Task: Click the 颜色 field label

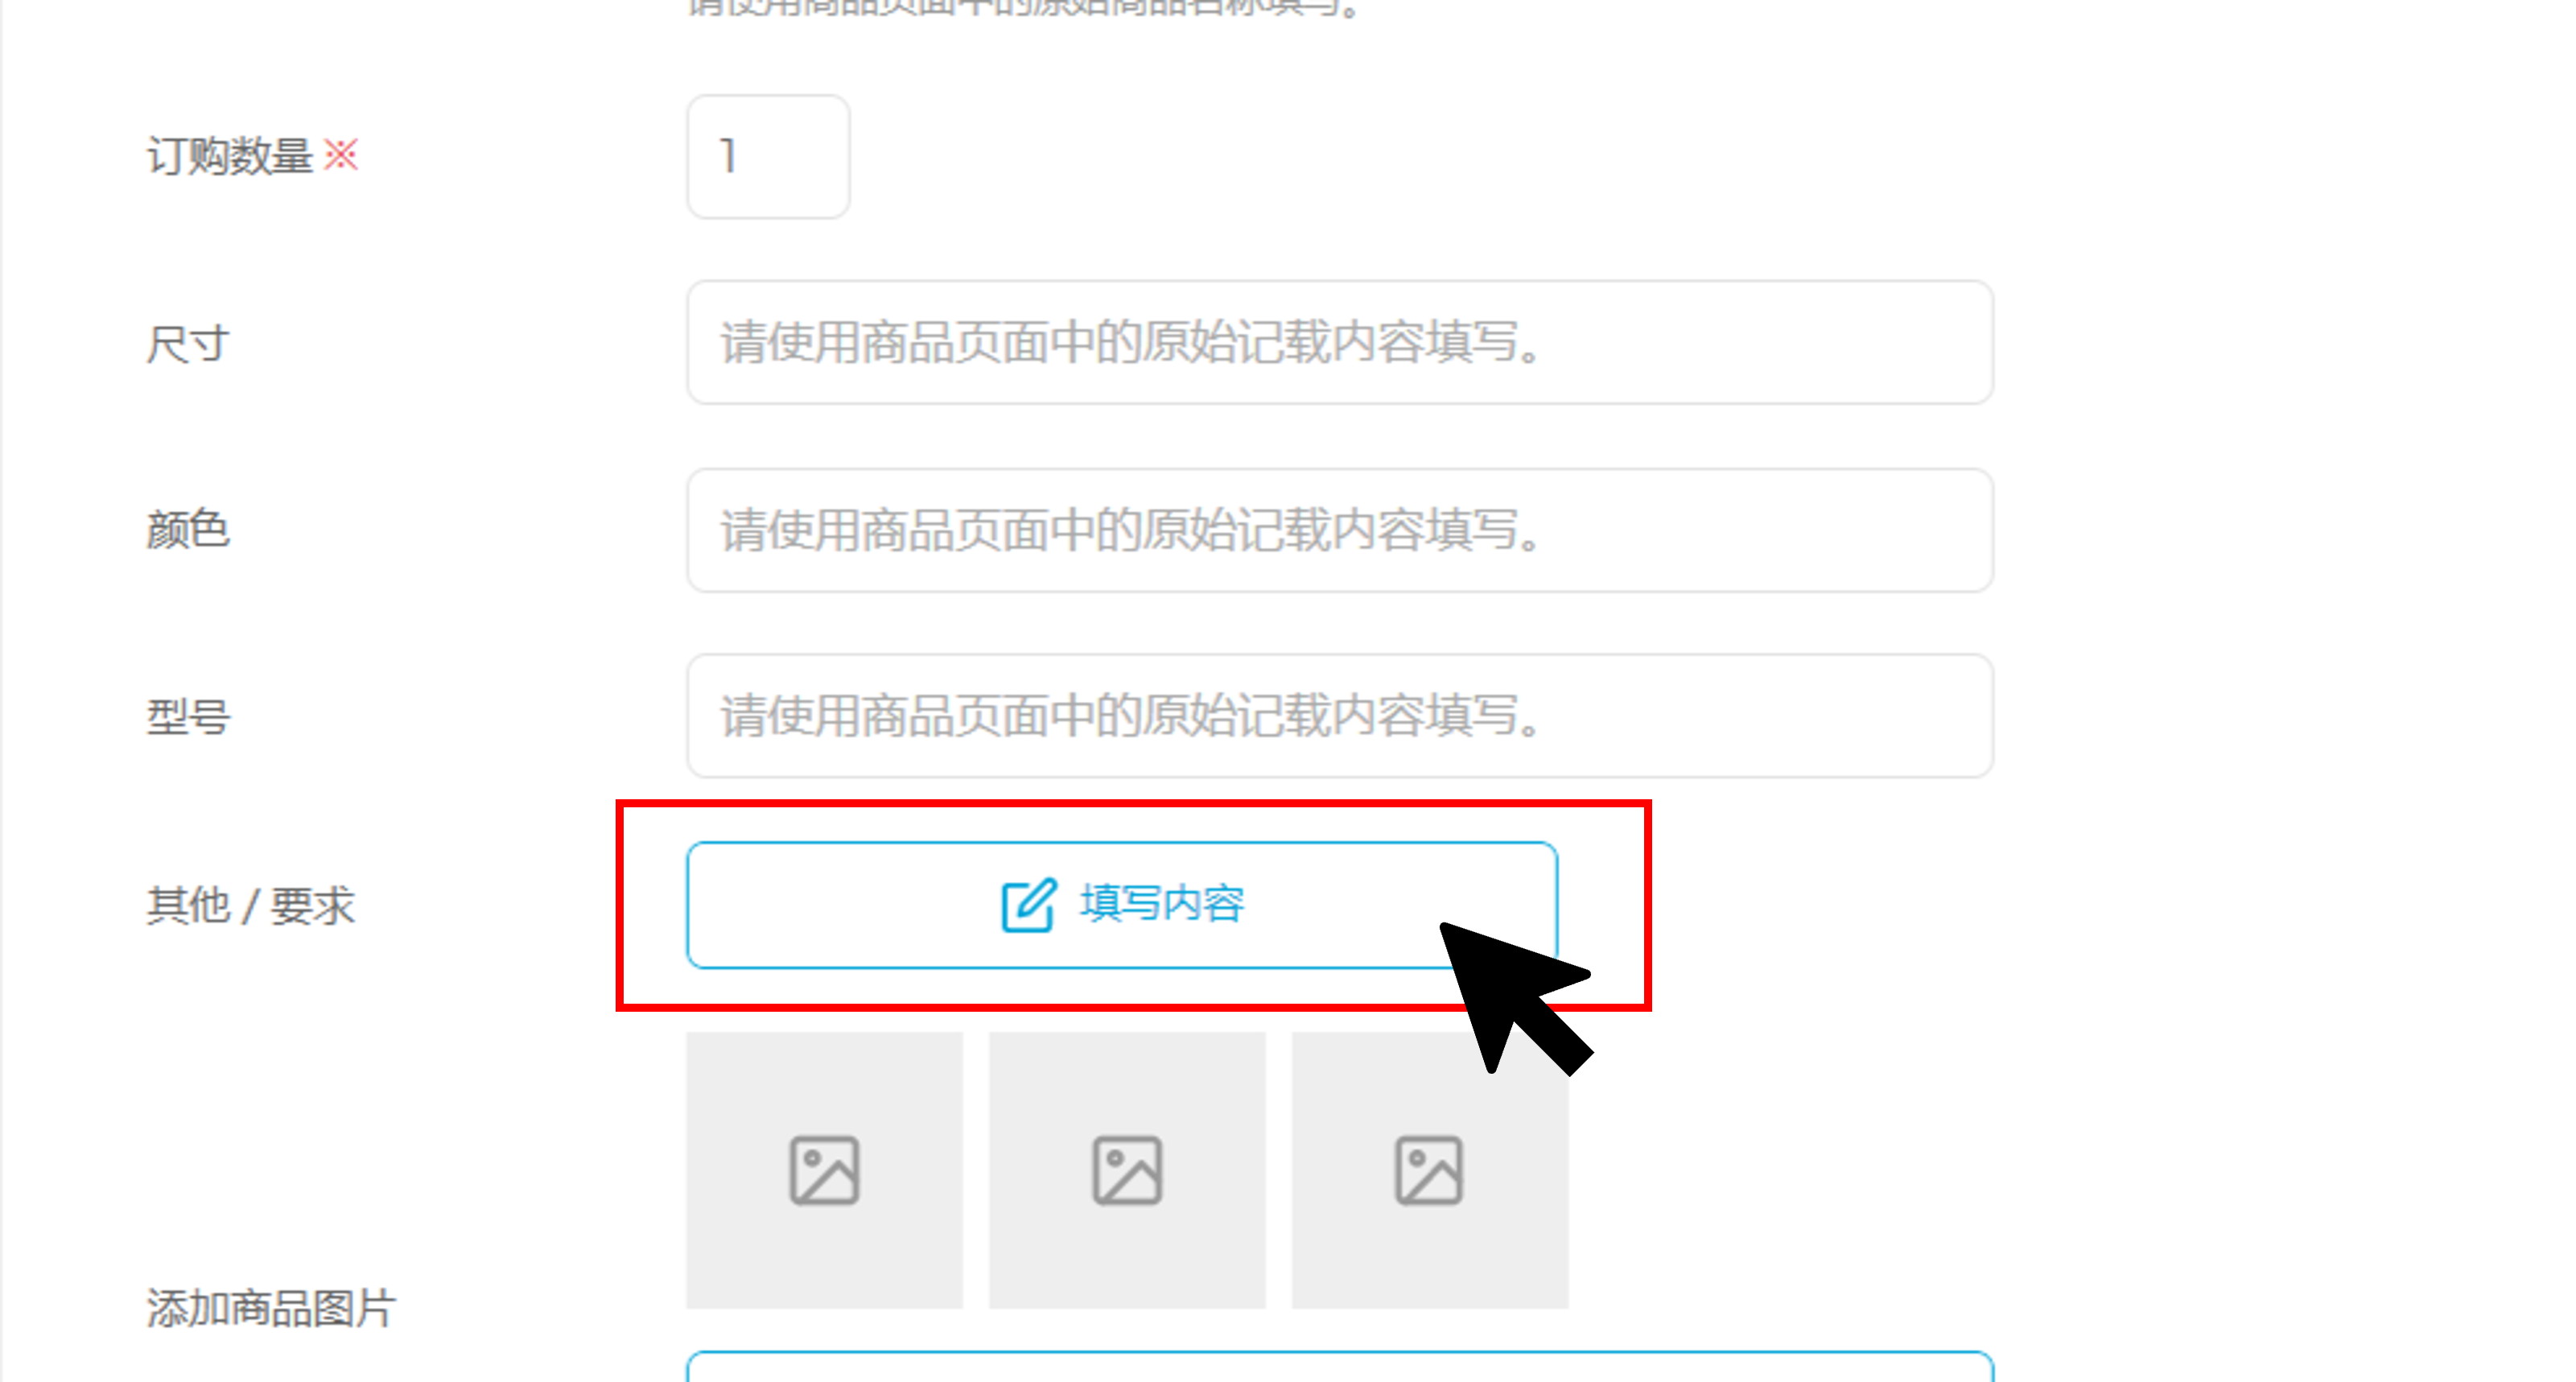Action: pyautogui.click(x=188, y=530)
